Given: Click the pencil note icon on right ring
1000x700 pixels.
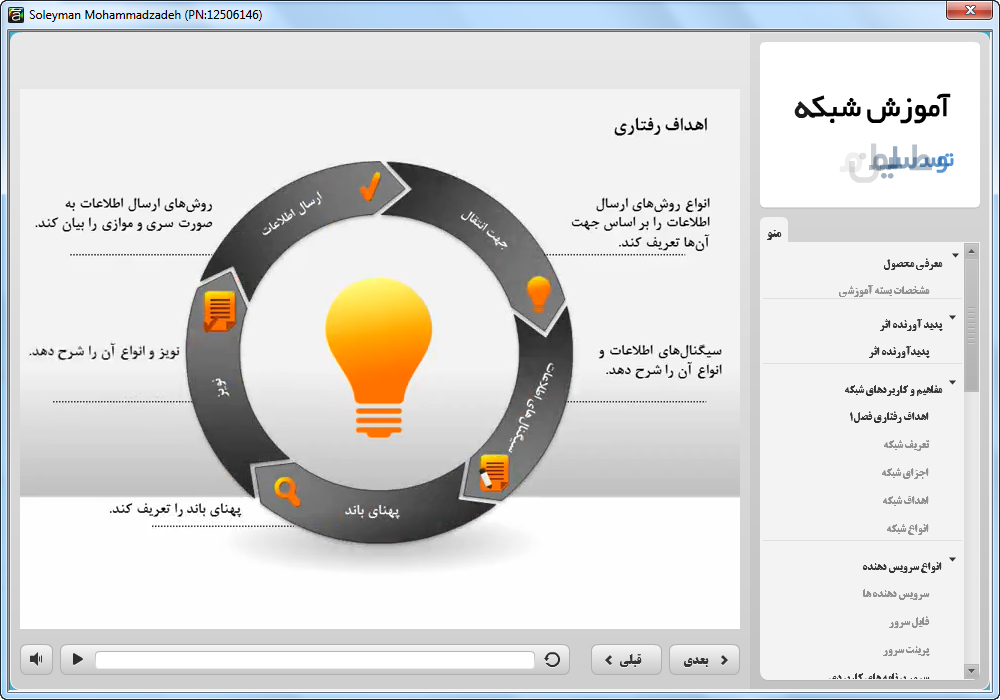Looking at the screenshot, I should [493, 472].
